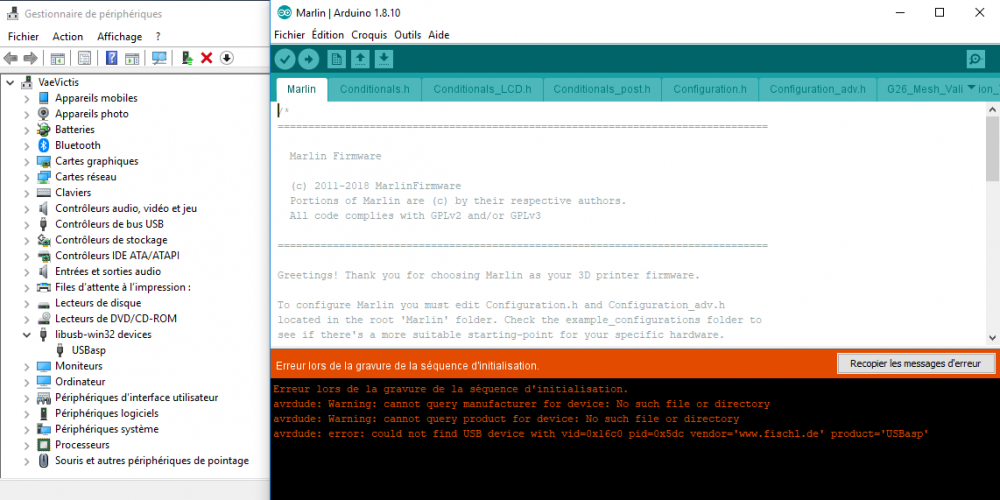
Task: Expand the Contrôleurs de bus USB node
Action: [x=26, y=224]
